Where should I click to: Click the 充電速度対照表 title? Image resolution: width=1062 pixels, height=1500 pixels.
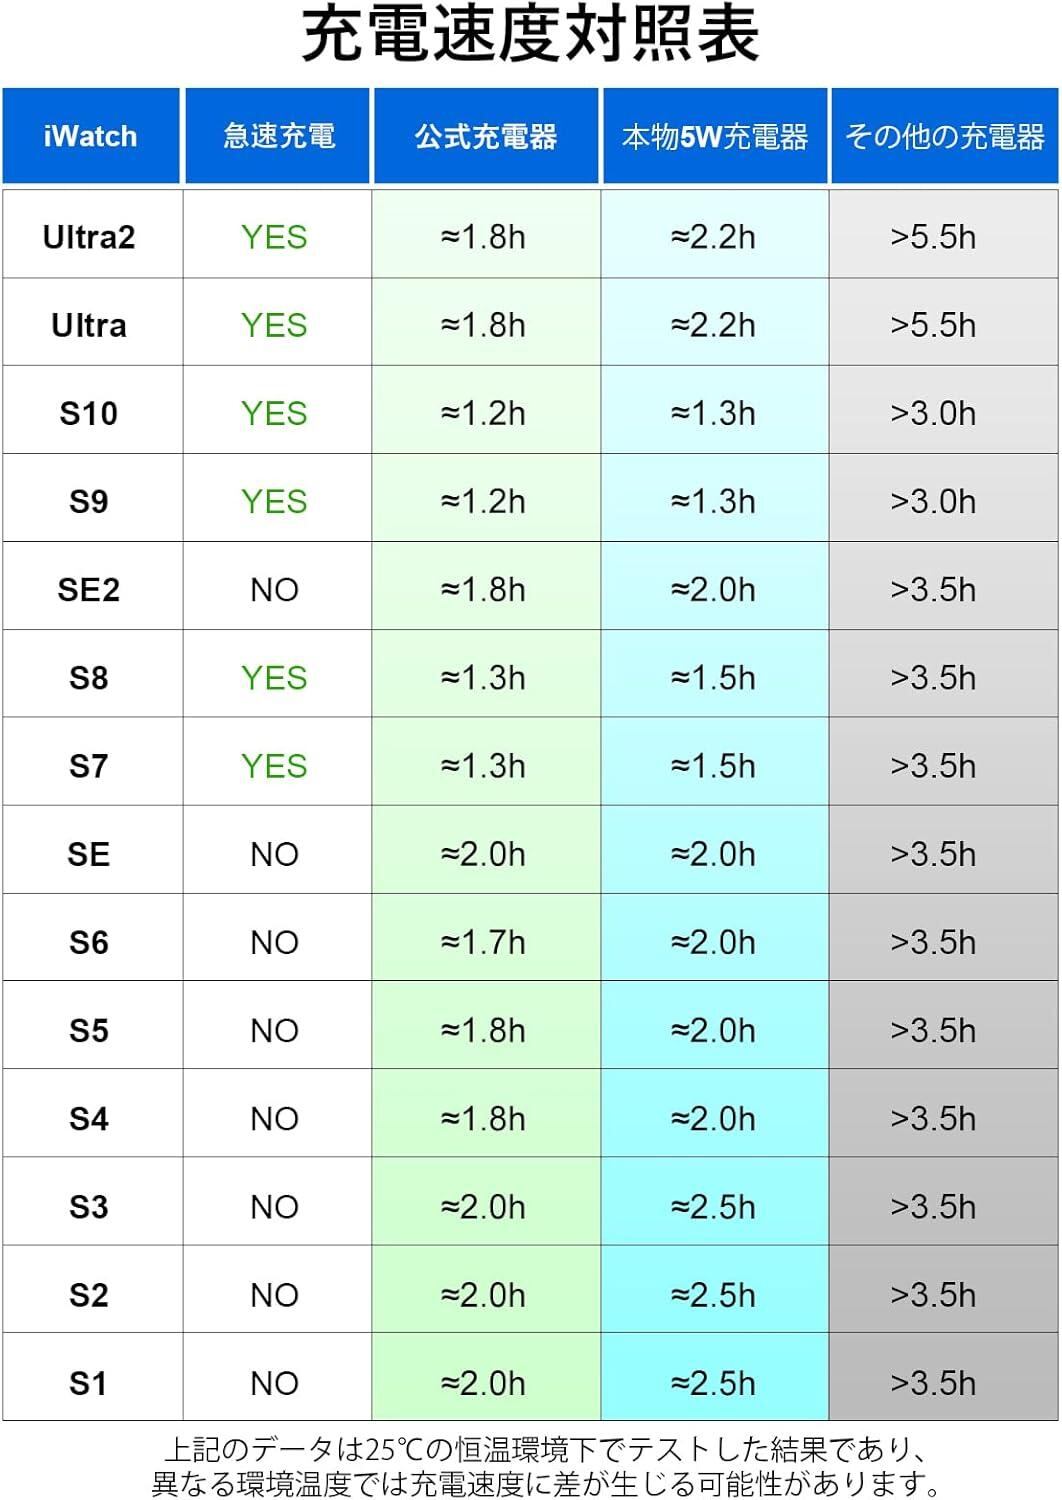(x=530, y=36)
